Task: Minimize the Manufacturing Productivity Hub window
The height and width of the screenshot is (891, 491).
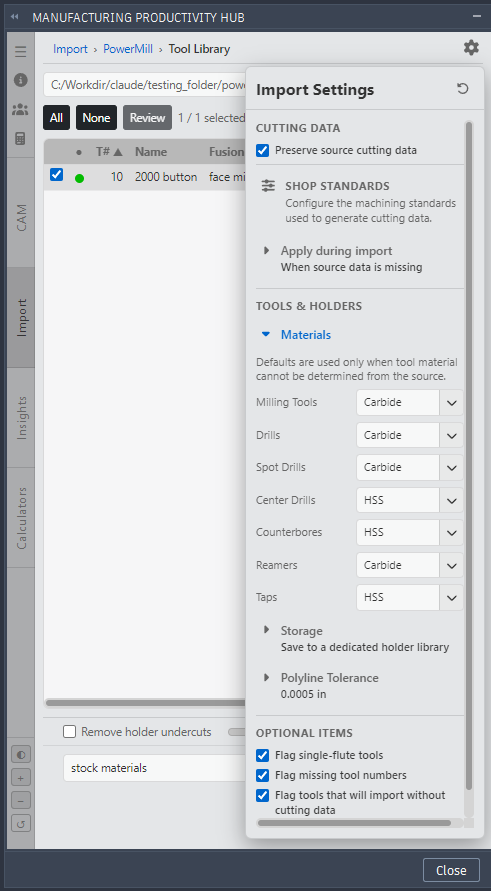Action: point(477,16)
